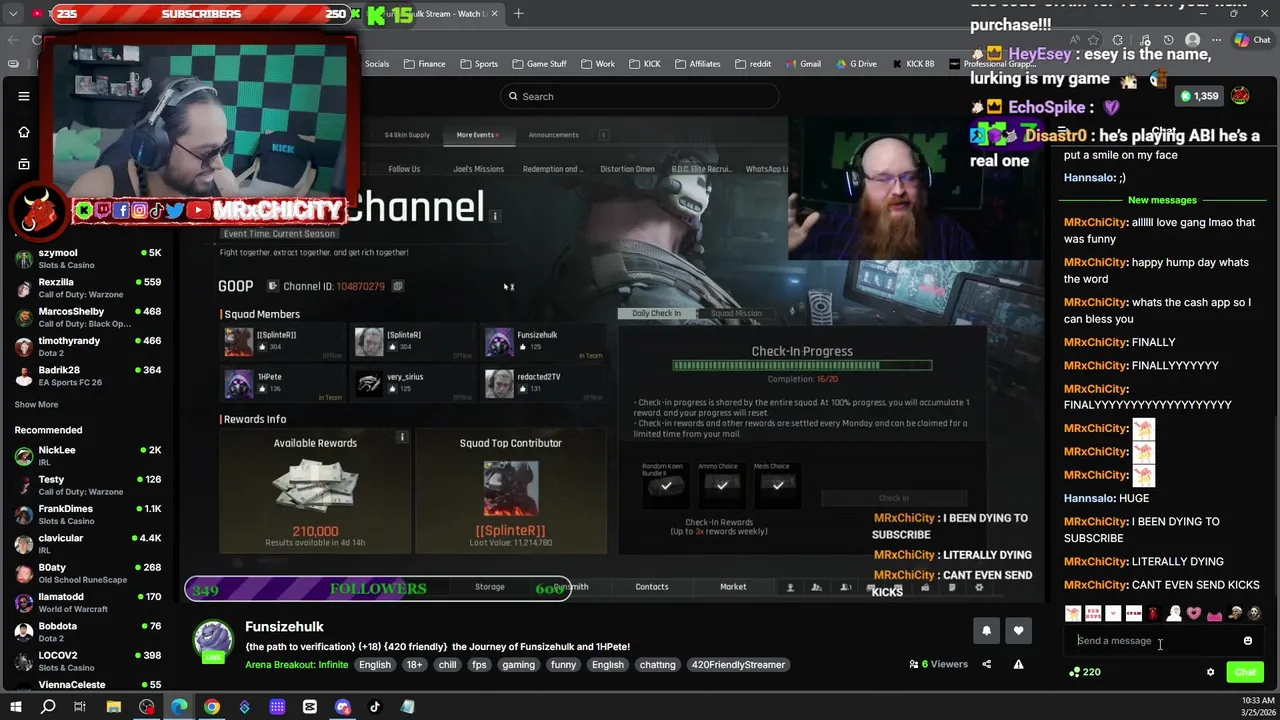Select the chill stream tag

[447, 664]
